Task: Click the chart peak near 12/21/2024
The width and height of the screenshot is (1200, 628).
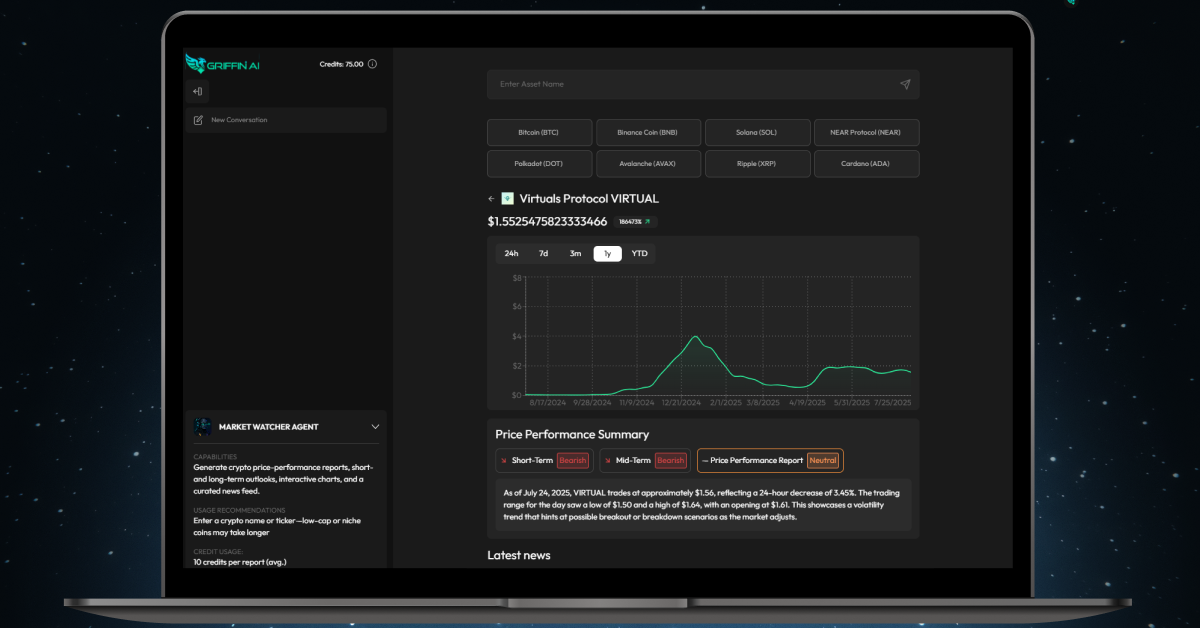Action: pos(696,337)
